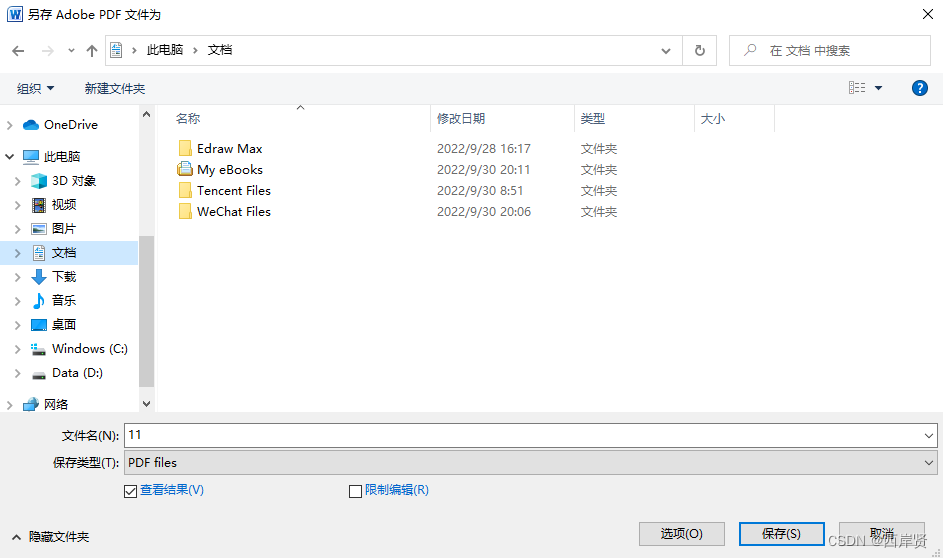Open the view options dropdown arrow
Viewport: 943px width, 558px height.
tap(878, 88)
